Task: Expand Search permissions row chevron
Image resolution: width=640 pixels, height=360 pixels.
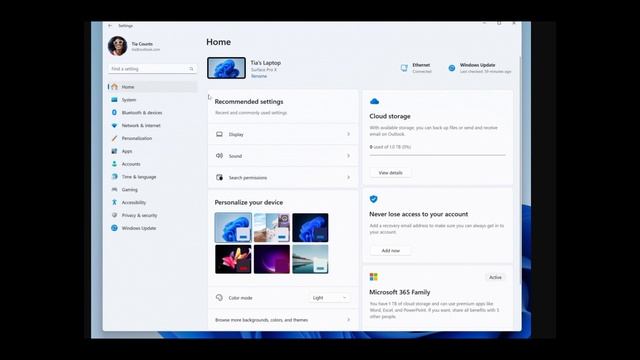Action: click(x=348, y=178)
